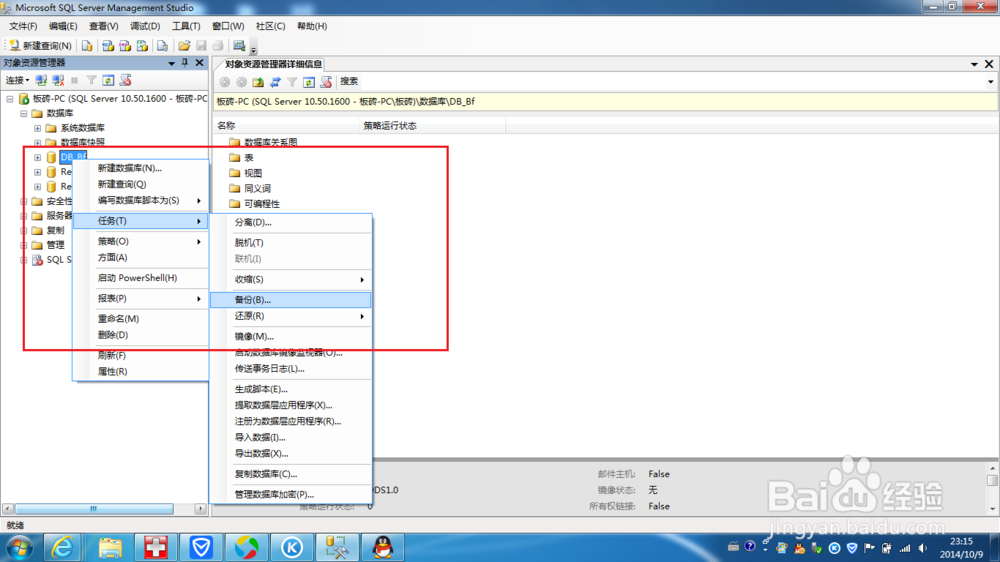Expand the DB_Bf database node
The height and width of the screenshot is (562, 1000).
coord(38,157)
